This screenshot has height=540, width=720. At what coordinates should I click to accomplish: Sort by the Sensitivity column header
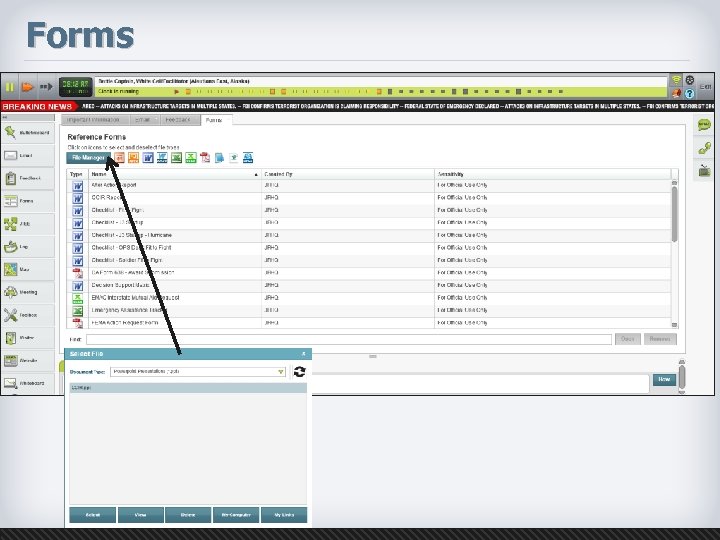click(552, 174)
